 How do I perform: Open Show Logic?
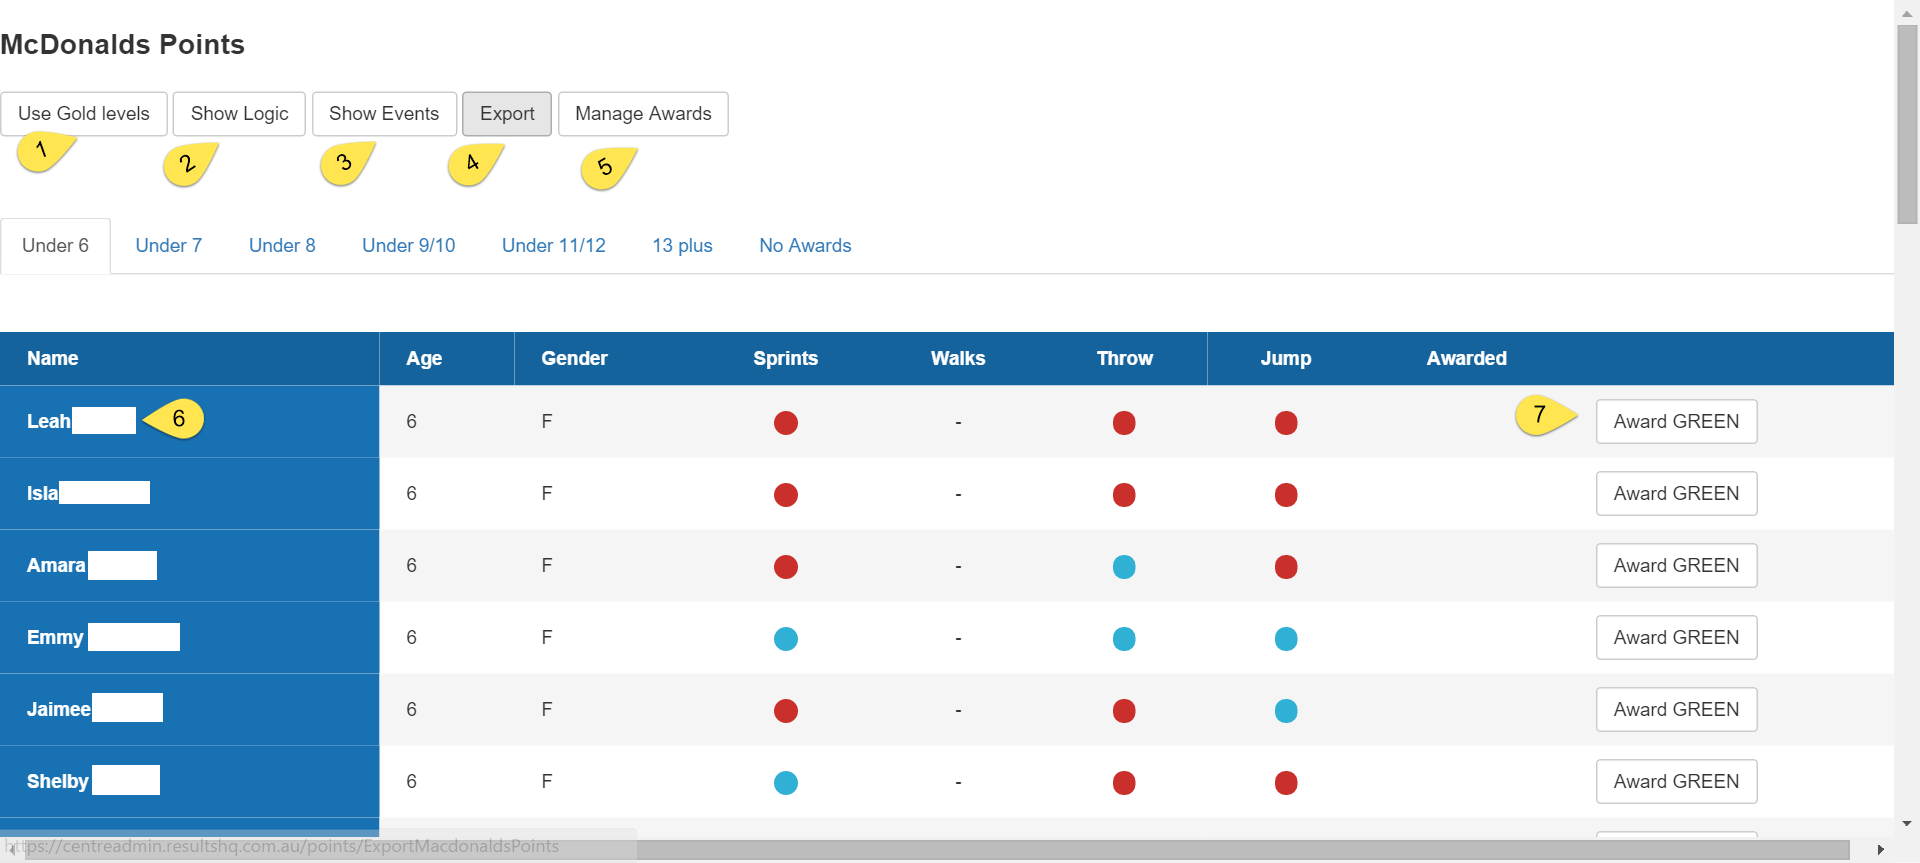click(x=239, y=114)
